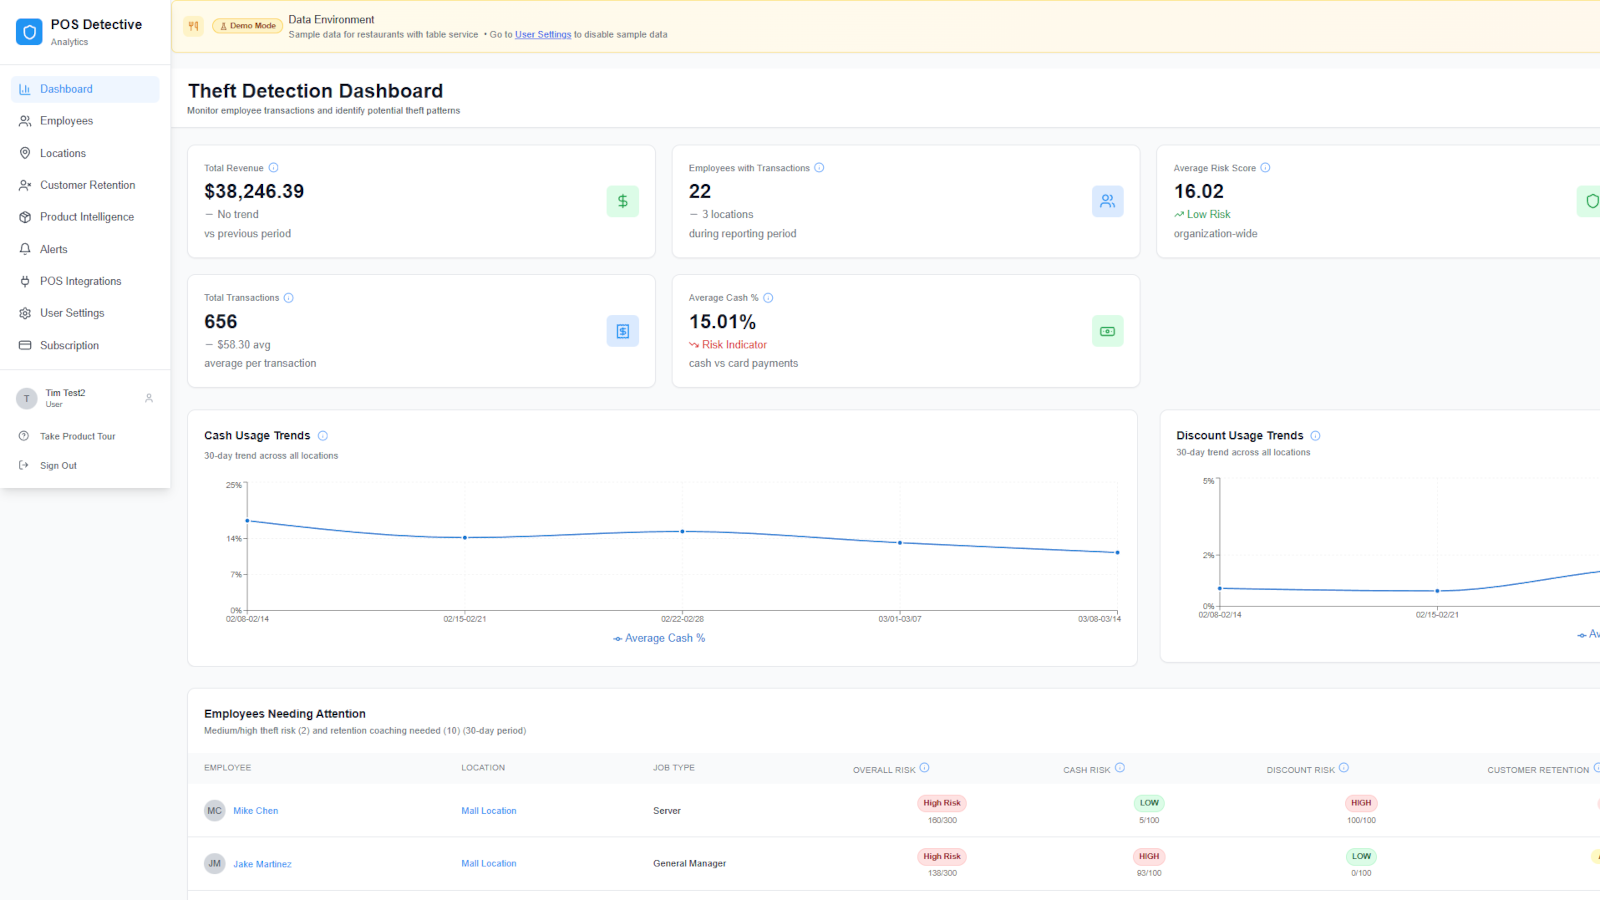Image resolution: width=1600 pixels, height=900 pixels.
Task: Toggle the Average Cash % legend
Action: [x=659, y=637]
